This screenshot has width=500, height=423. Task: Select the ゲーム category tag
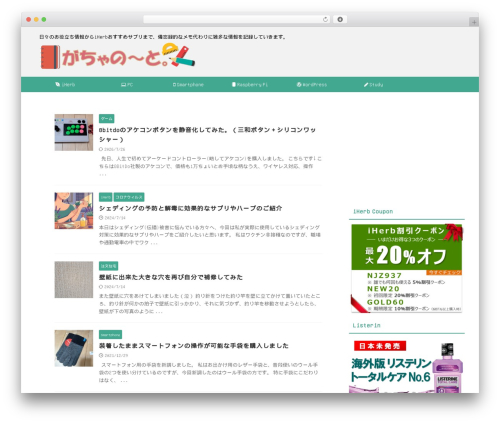(107, 119)
